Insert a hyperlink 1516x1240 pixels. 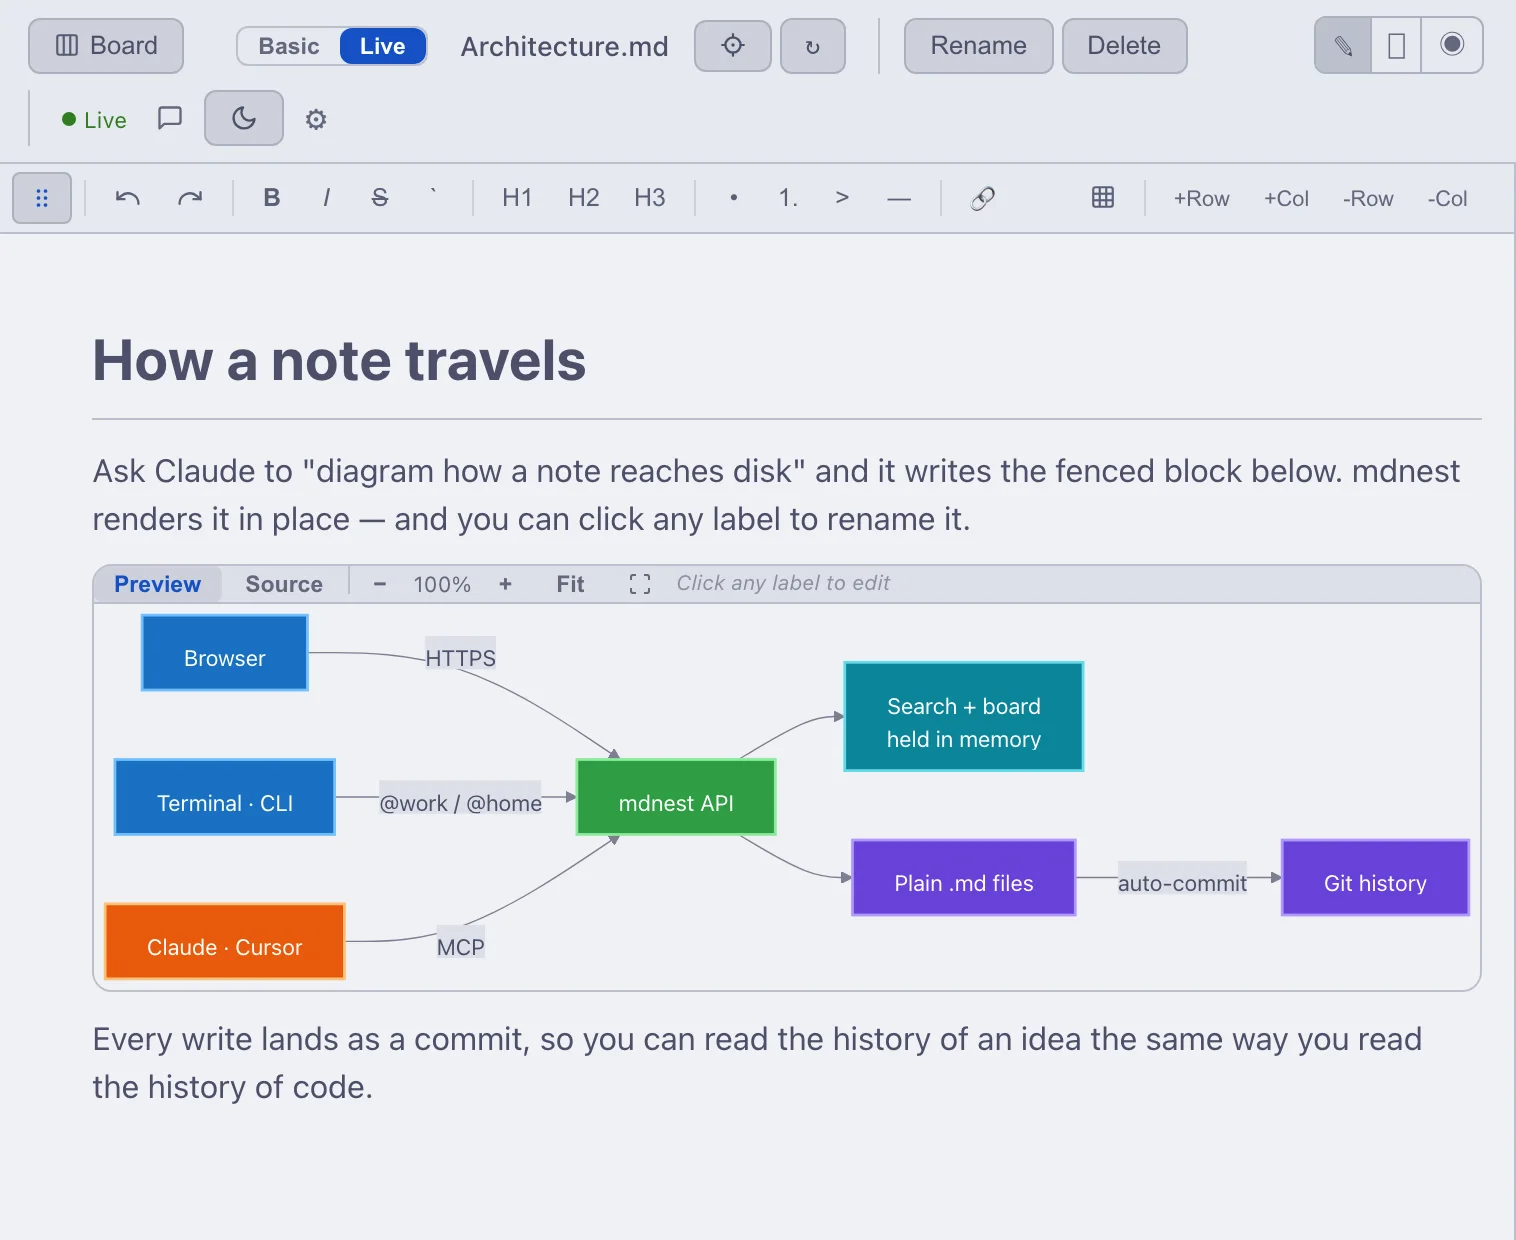[983, 198]
